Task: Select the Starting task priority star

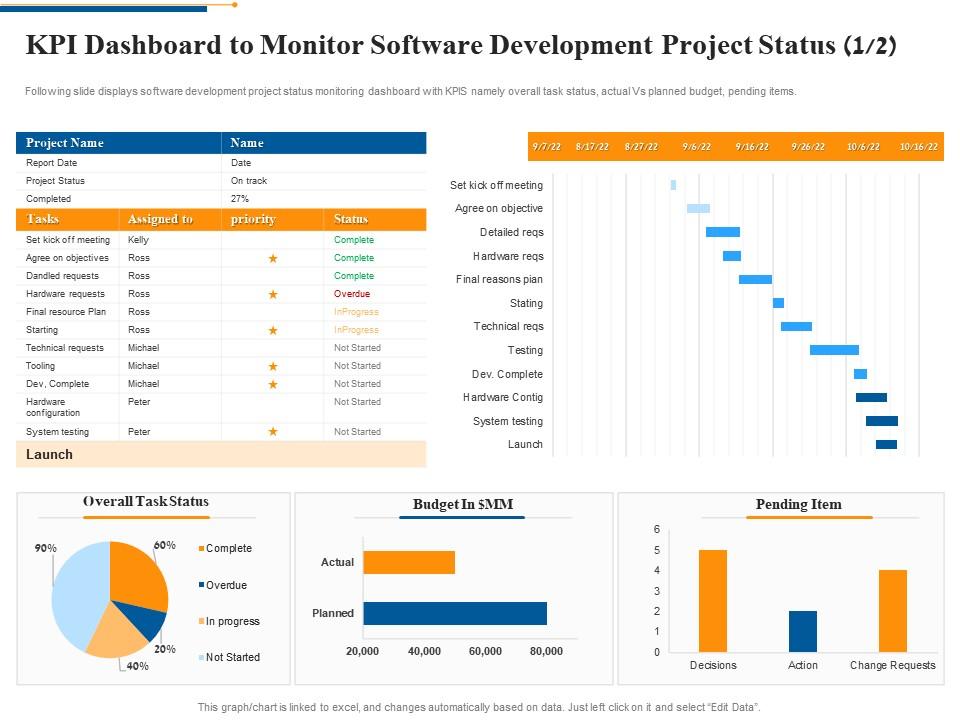Action: click(x=271, y=329)
